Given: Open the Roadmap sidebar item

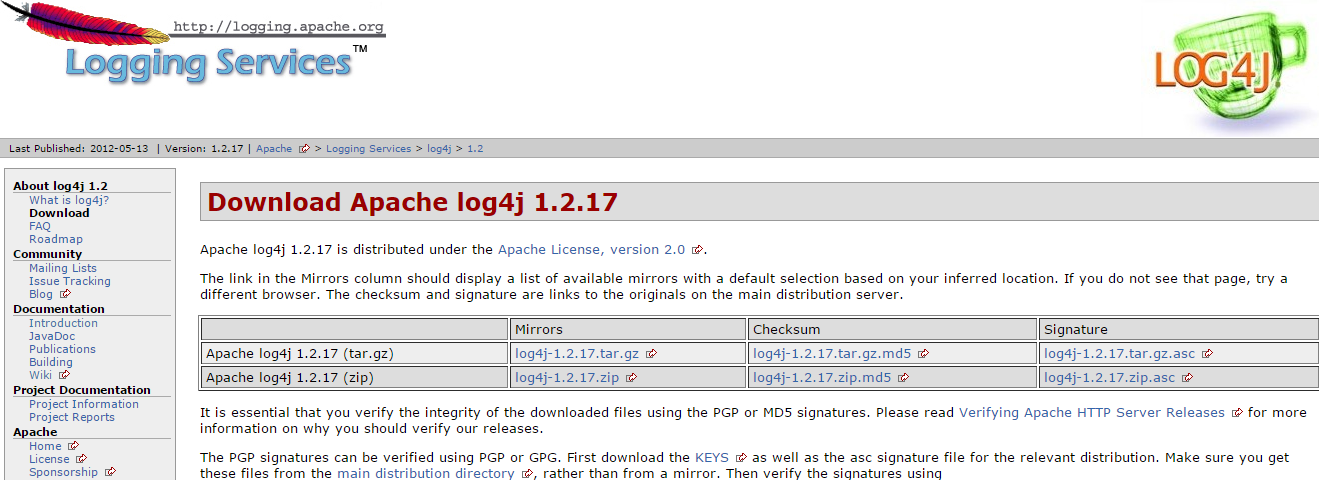Looking at the screenshot, I should tap(56, 239).
